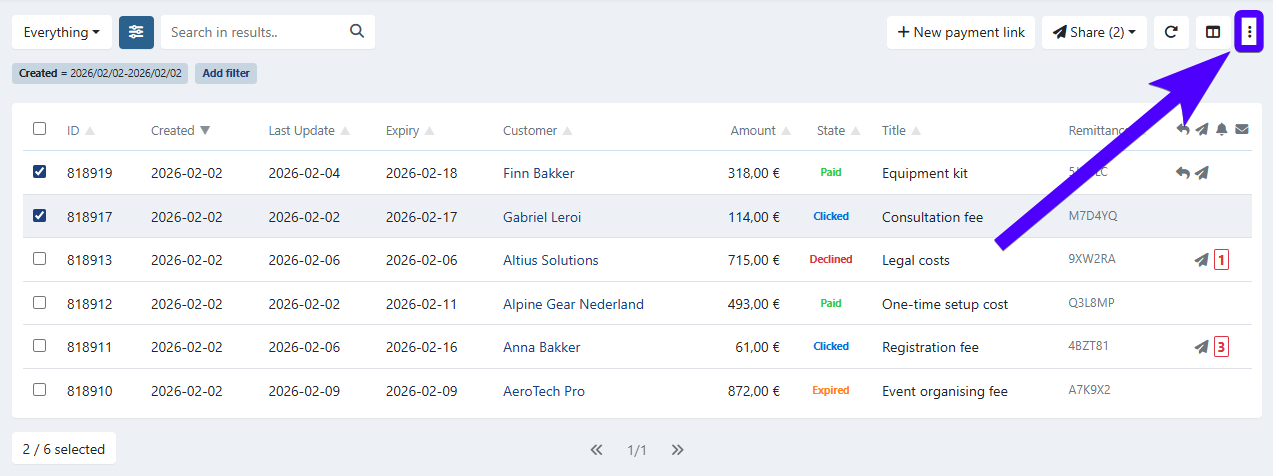Screen dimensions: 1273x476
Task: Click the reply arrow icon in Finn Bakker row
Action: pos(1183,173)
